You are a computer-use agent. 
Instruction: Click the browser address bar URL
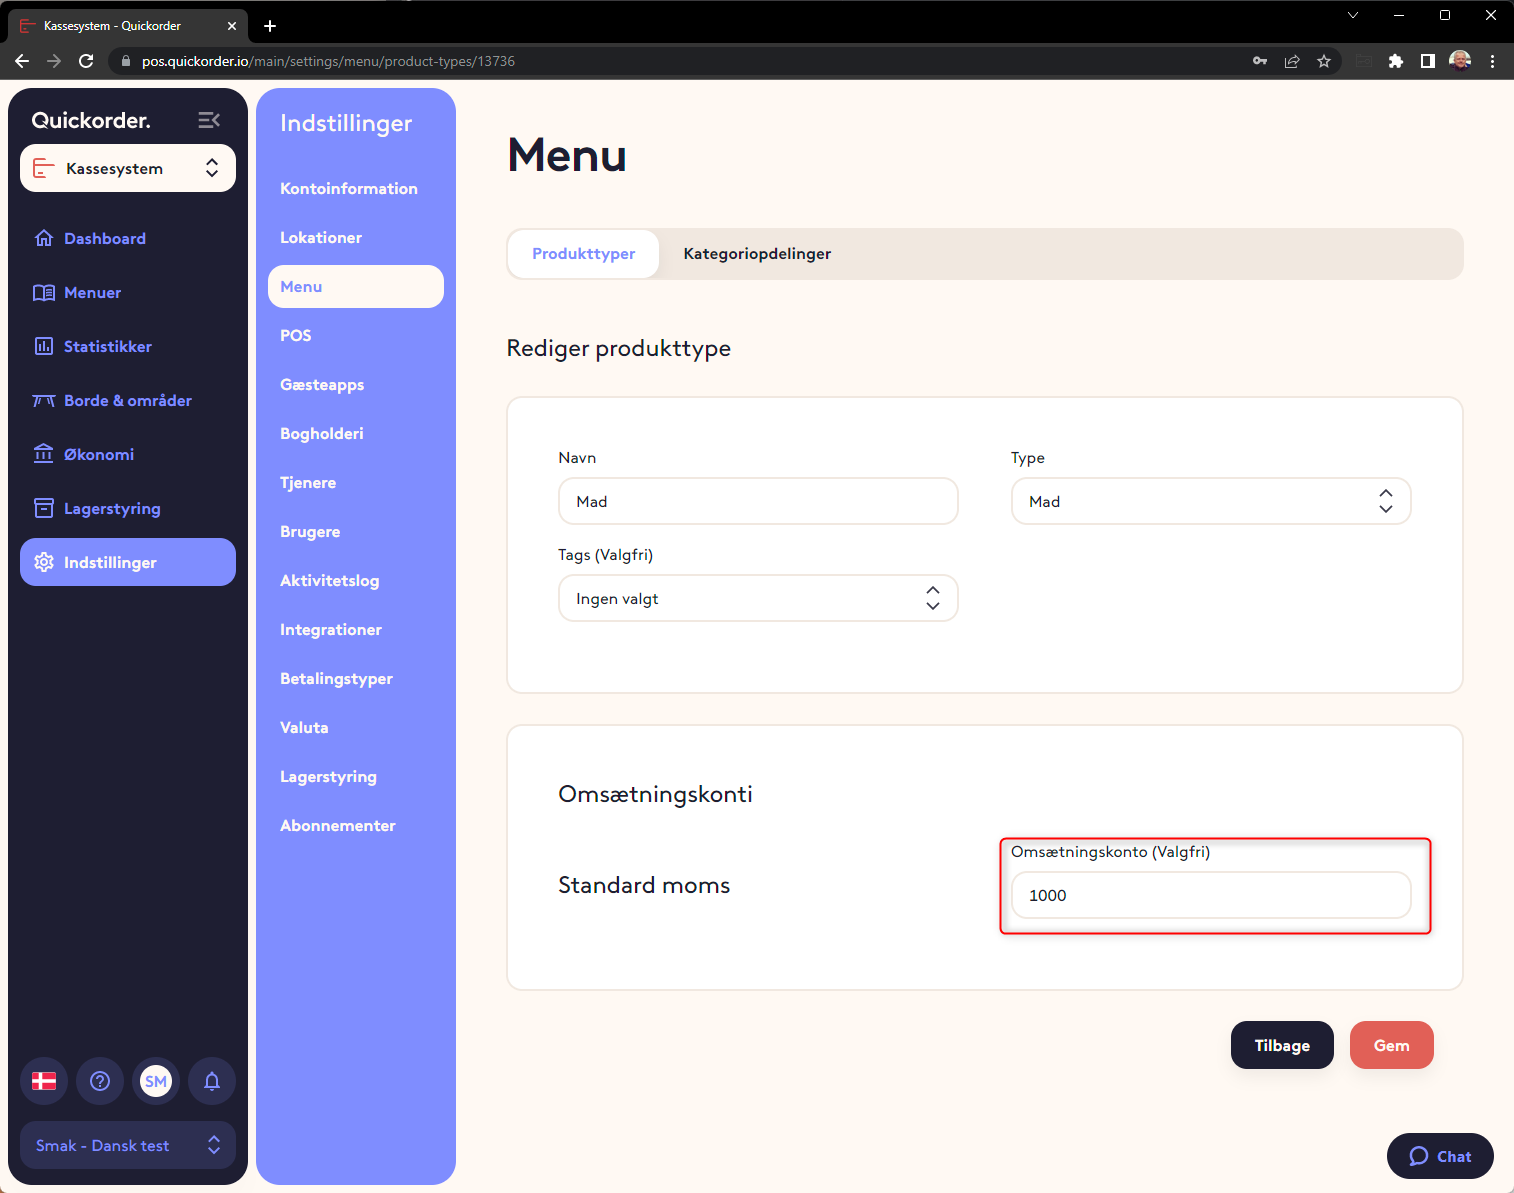328,61
